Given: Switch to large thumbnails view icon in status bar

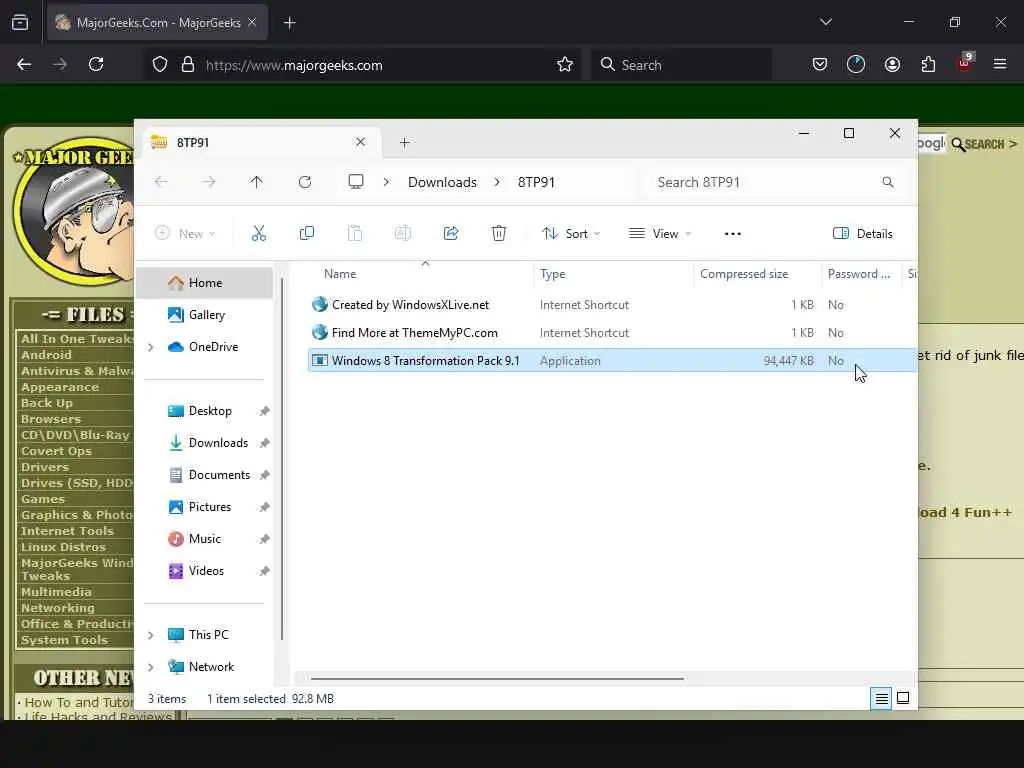Looking at the screenshot, I should (x=903, y=699).
